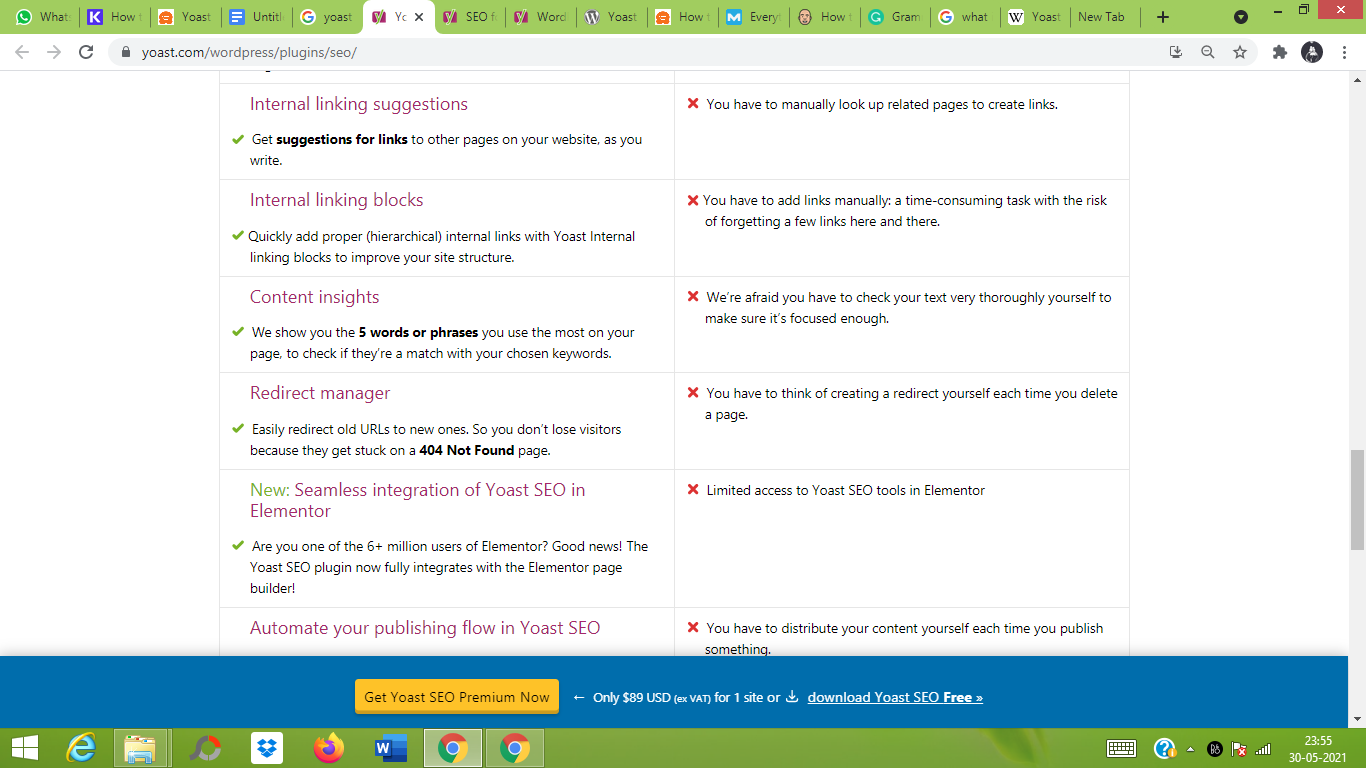1366x768 pixels.
Task: Click the help question mark tray icon
Action: click(1165, 748)
